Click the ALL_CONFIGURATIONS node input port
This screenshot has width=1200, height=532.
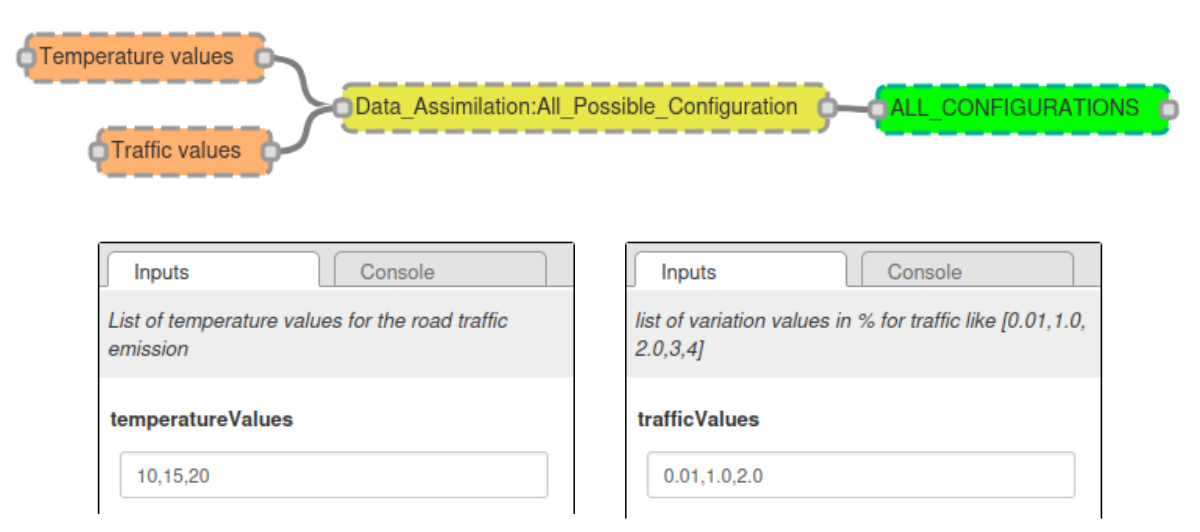pos(879,108)
